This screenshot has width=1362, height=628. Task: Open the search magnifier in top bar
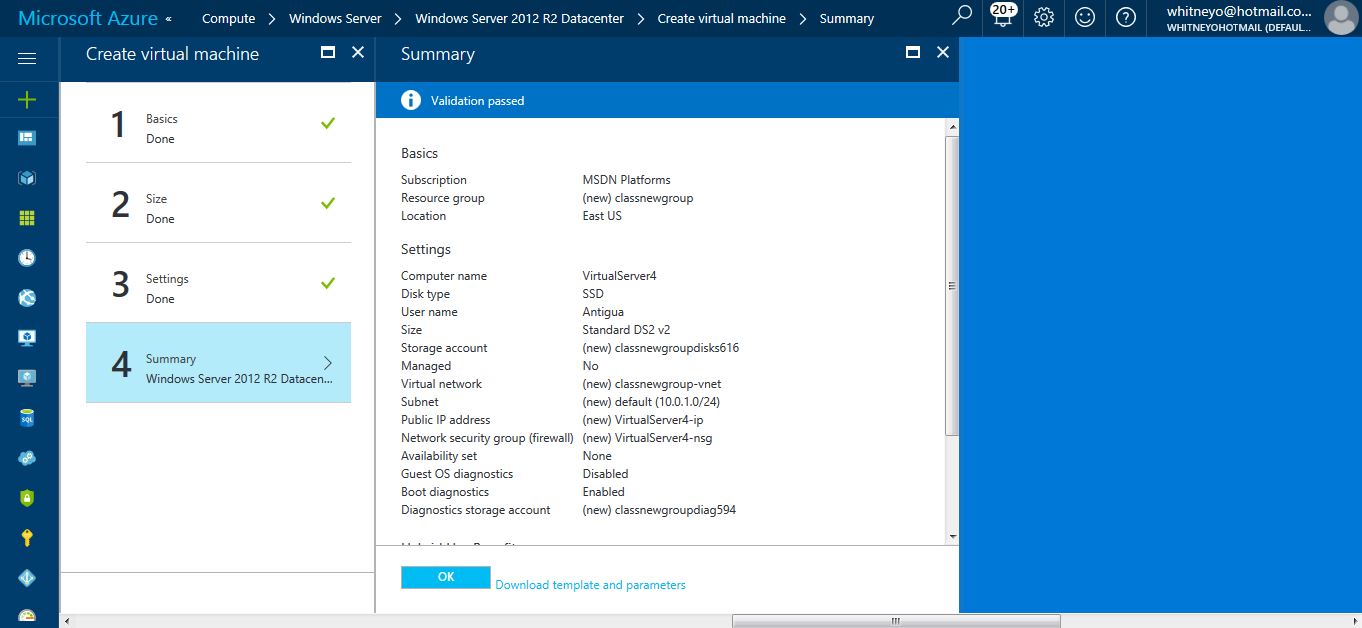pyautogui.click(x=962, y=17)
